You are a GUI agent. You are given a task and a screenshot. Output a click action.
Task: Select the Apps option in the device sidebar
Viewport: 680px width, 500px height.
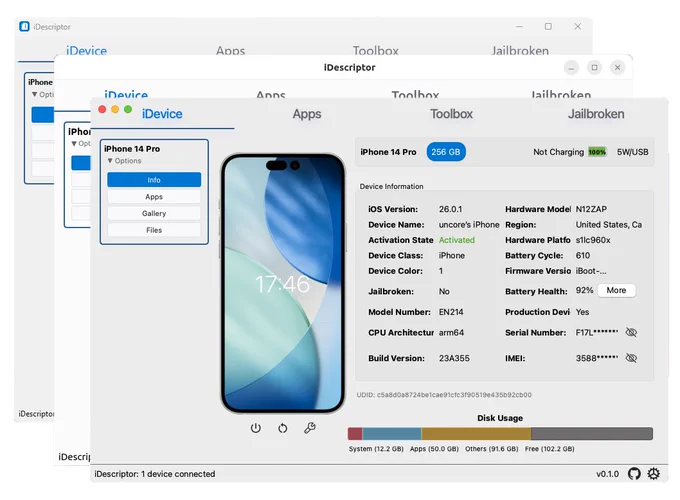click(154, 196)
